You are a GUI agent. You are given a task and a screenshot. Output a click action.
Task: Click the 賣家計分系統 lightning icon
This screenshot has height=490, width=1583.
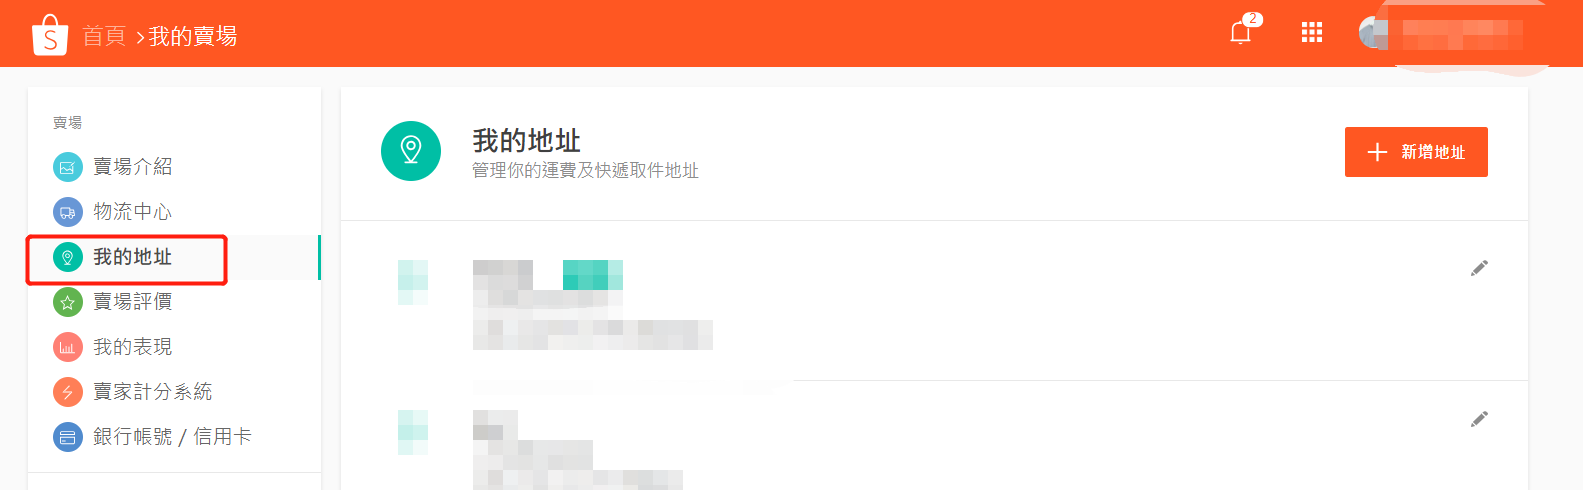68,392
